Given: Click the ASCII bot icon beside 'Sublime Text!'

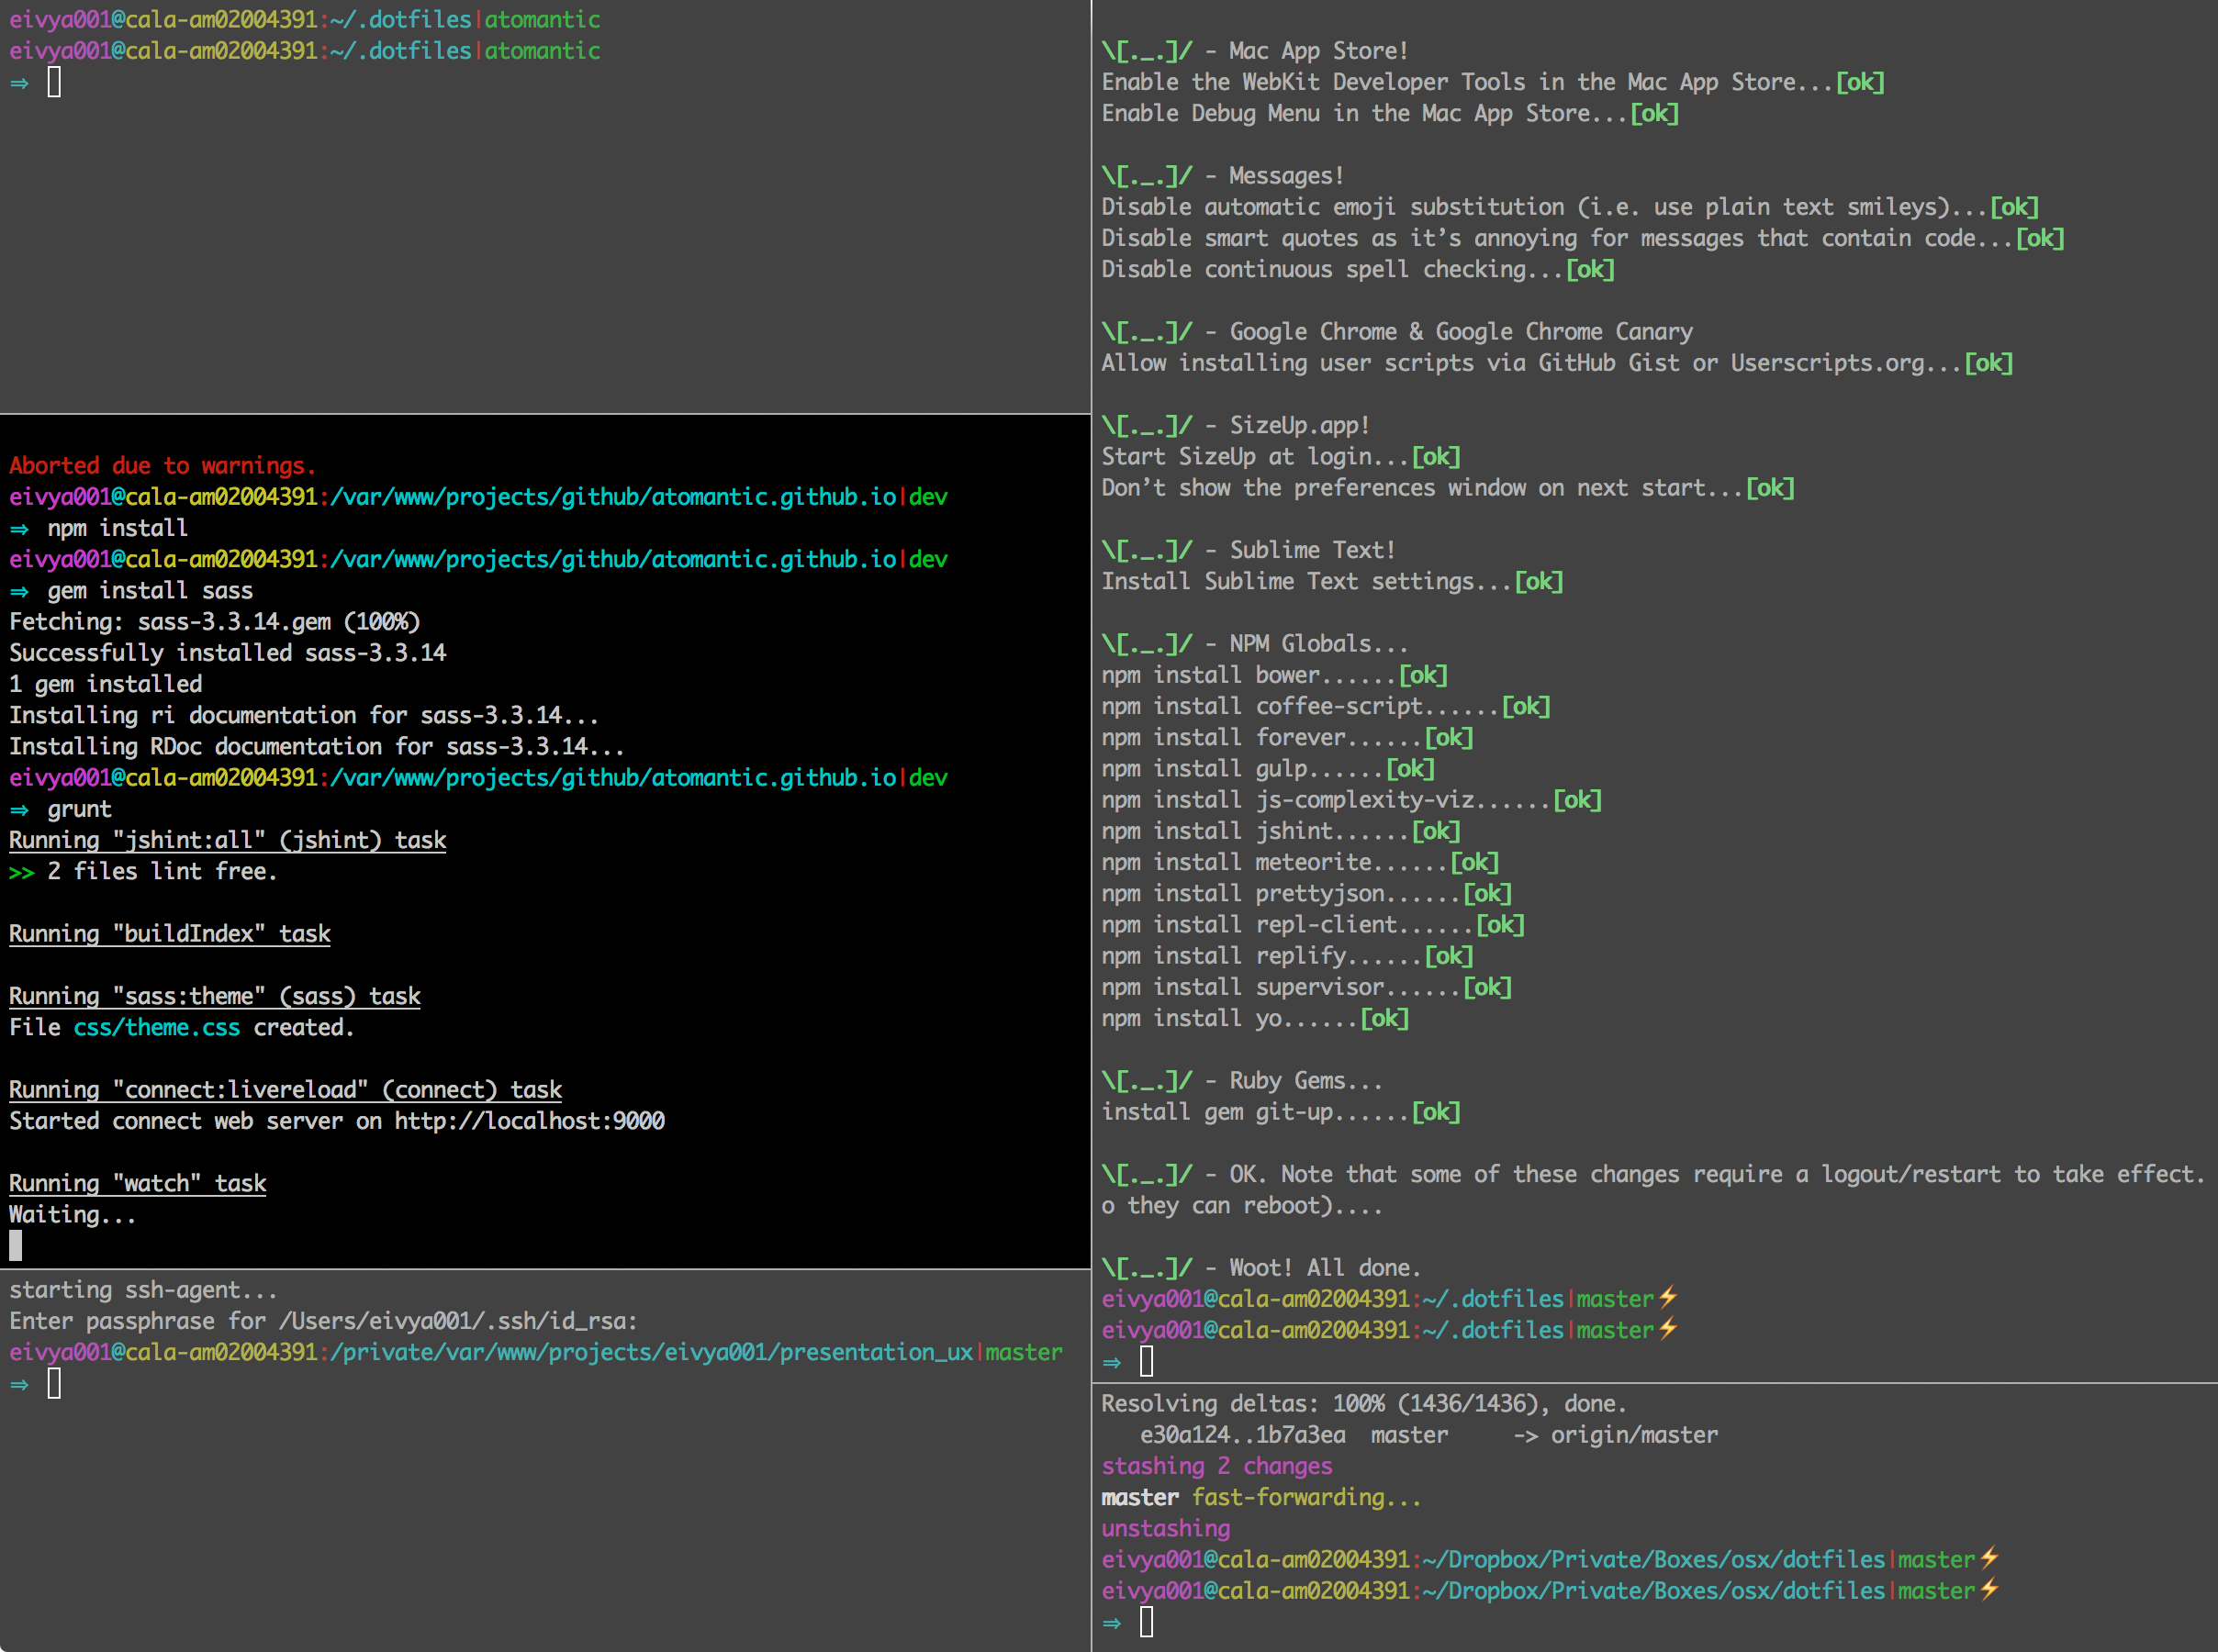Looking at the screenshot, I should pos(1146,550).
